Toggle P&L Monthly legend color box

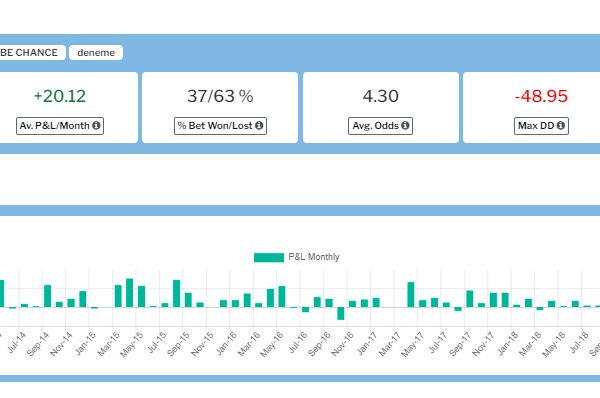click(x=269, y=258)
